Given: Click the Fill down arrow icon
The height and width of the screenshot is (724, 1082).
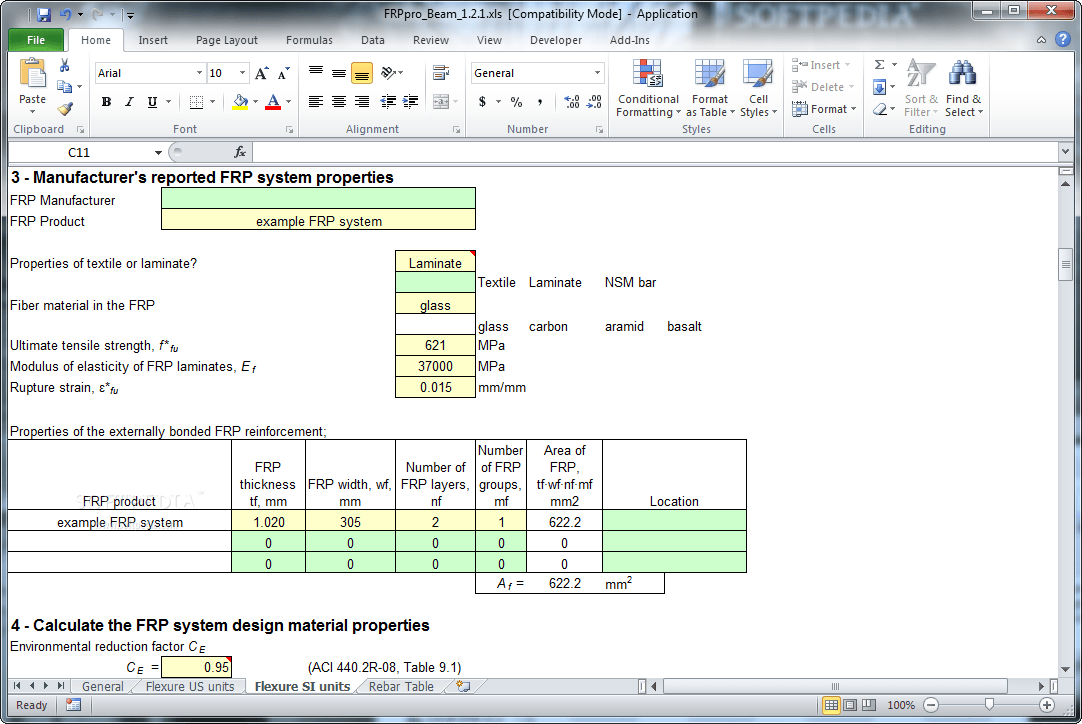Looking at the screenshot, I should [879, 87].
